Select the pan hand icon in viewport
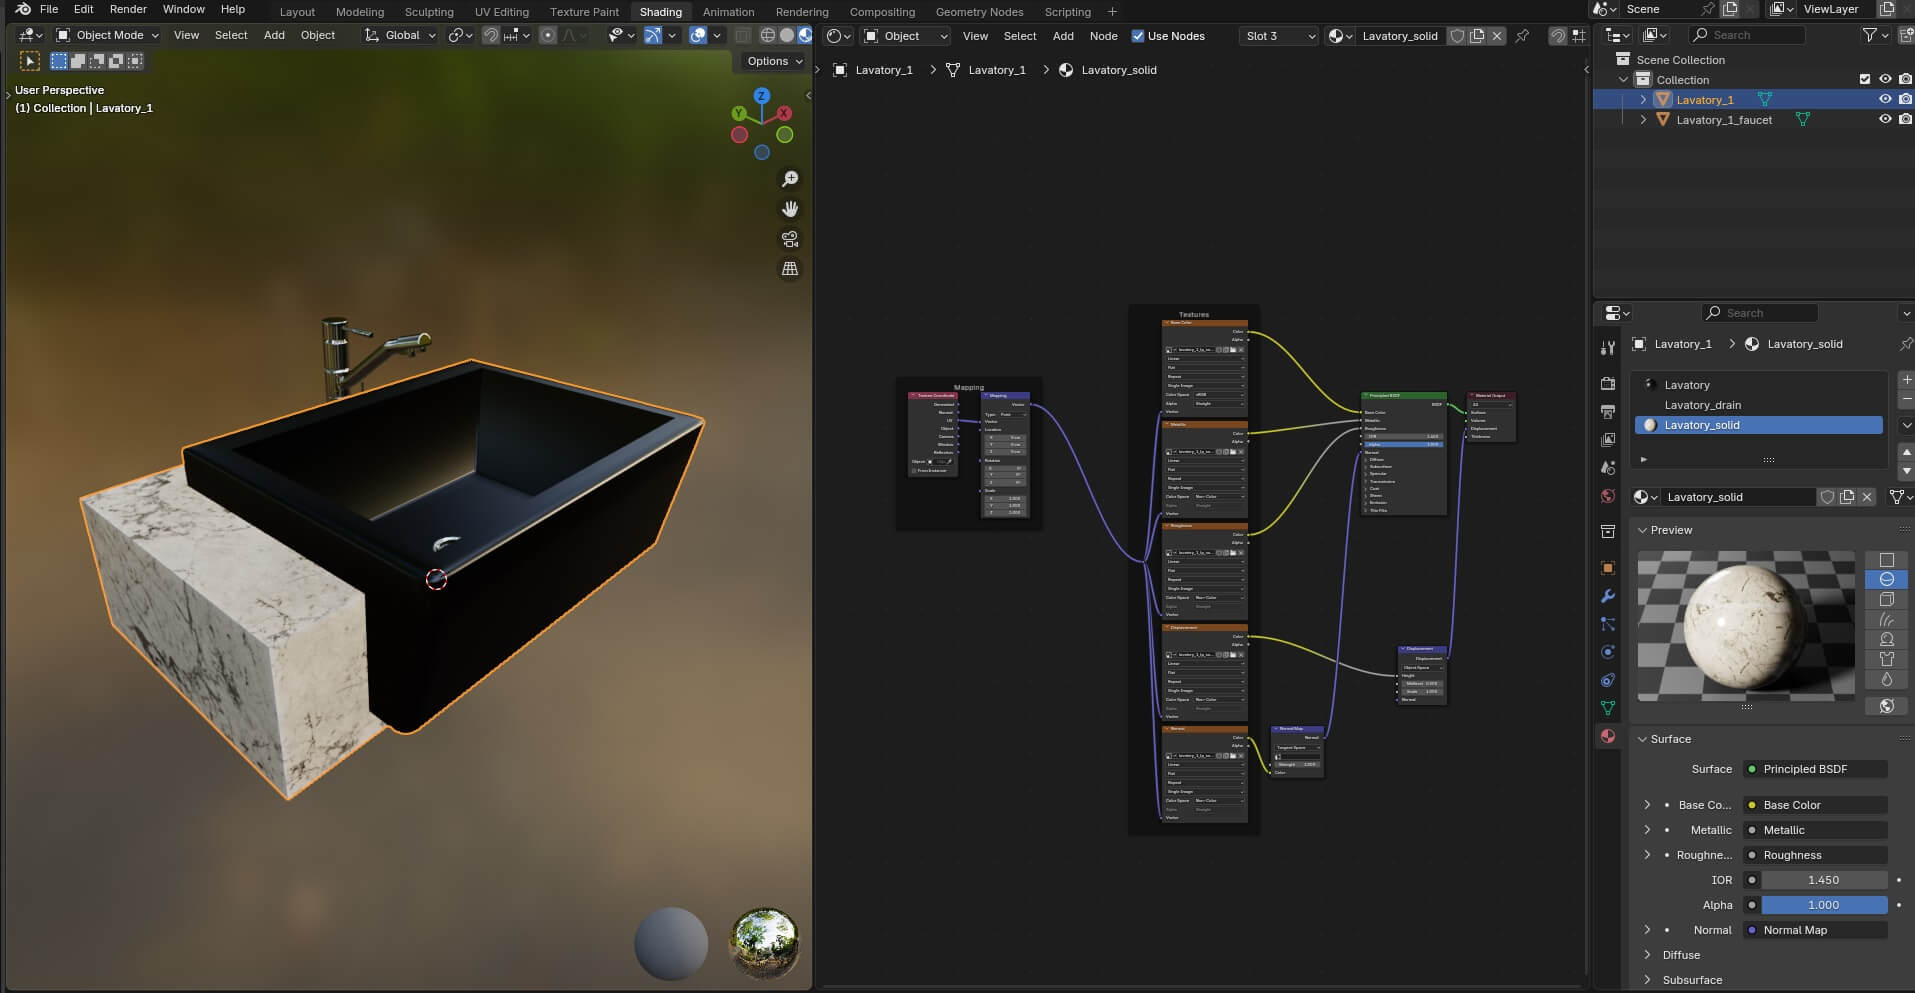The image size is (1915, 993). click(790, 209)
